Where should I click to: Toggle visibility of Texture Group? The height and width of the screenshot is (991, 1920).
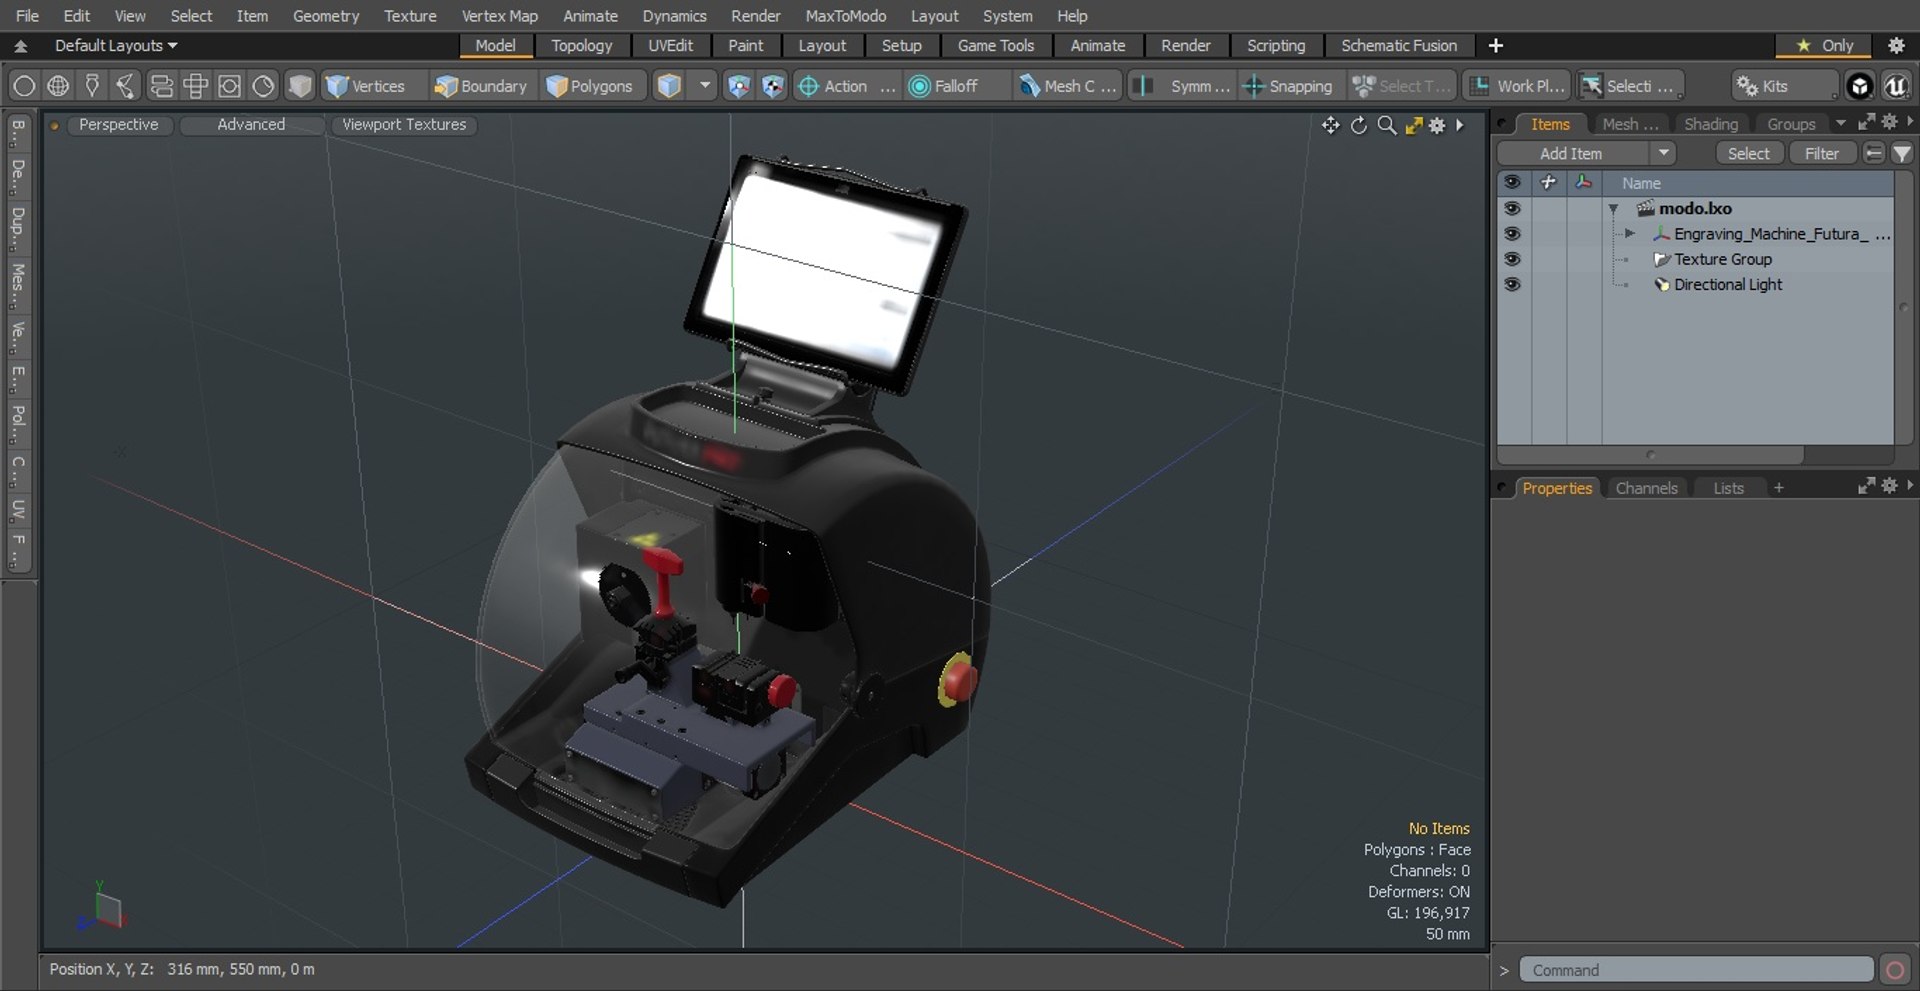(1512, 259)
